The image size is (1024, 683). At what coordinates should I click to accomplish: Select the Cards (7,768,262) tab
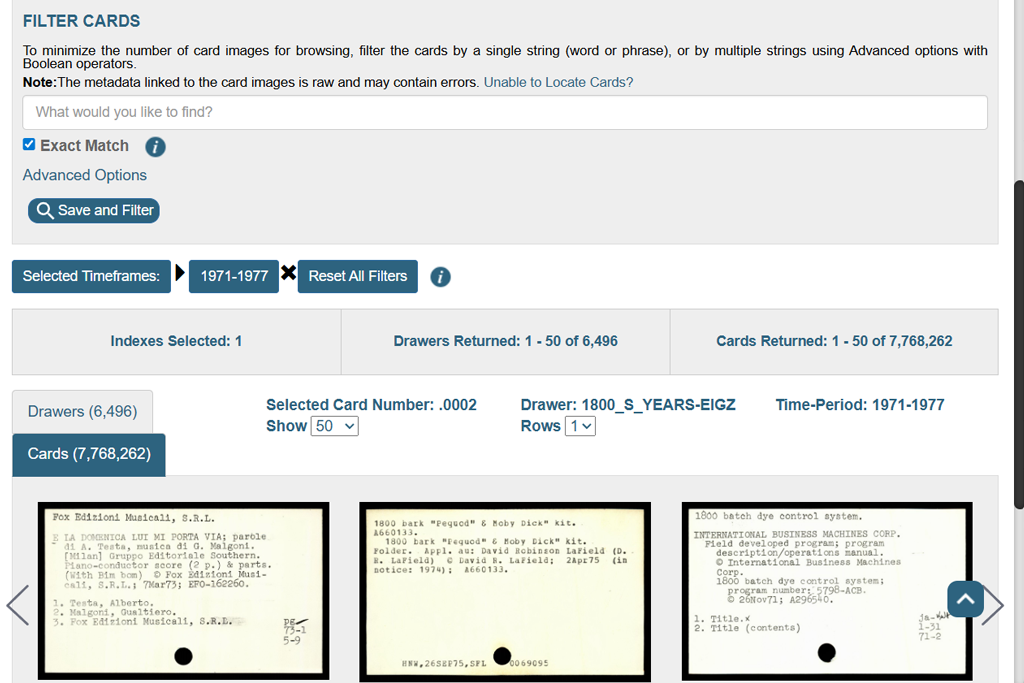(x=89, y=454)
